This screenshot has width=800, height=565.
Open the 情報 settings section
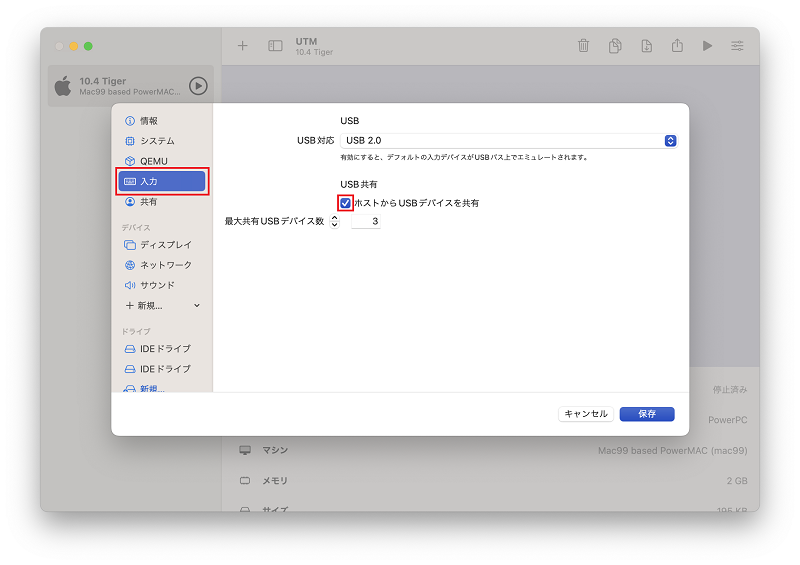tap(161, 121)
